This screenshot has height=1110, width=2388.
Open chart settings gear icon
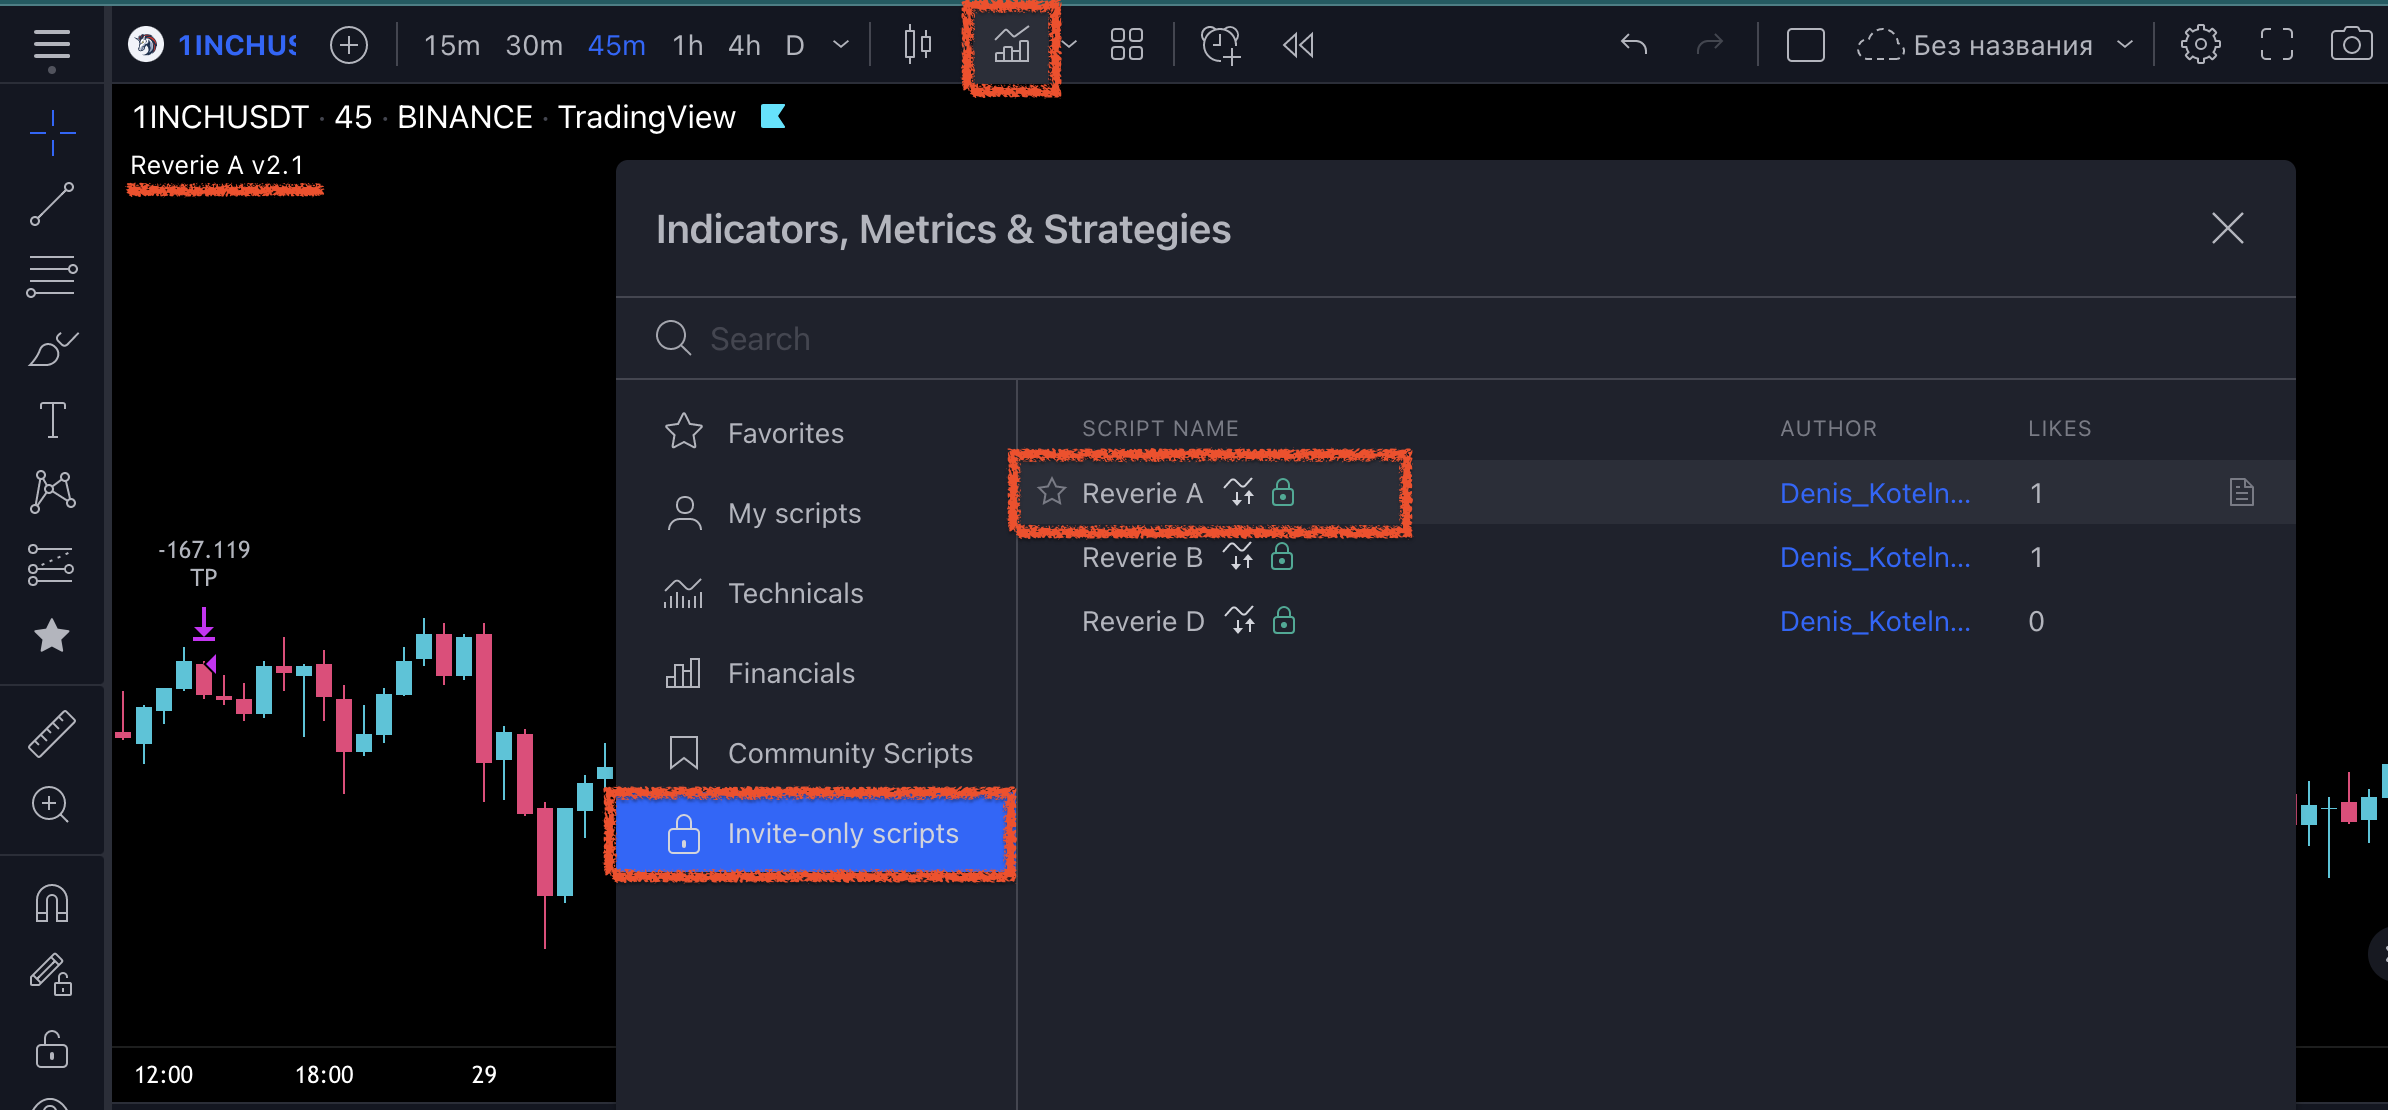coord(2200,45)
